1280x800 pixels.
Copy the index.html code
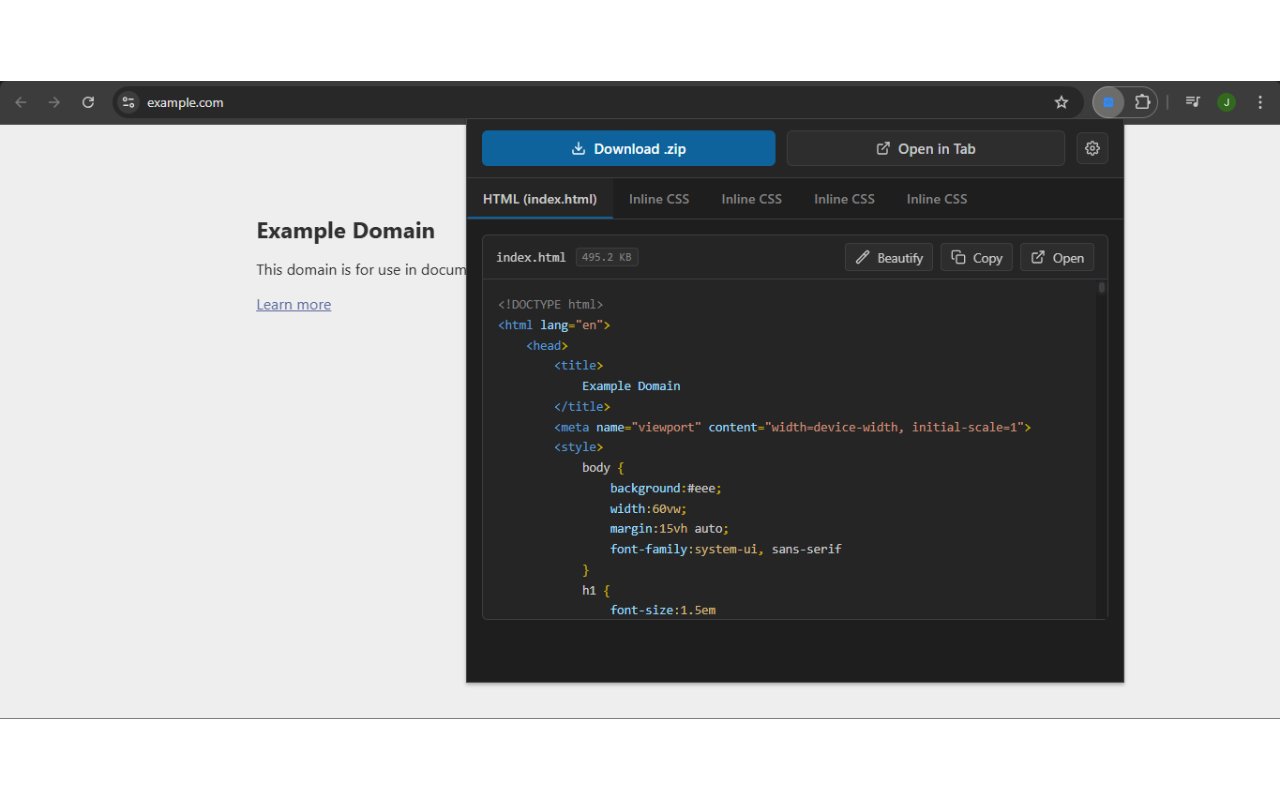977,257
